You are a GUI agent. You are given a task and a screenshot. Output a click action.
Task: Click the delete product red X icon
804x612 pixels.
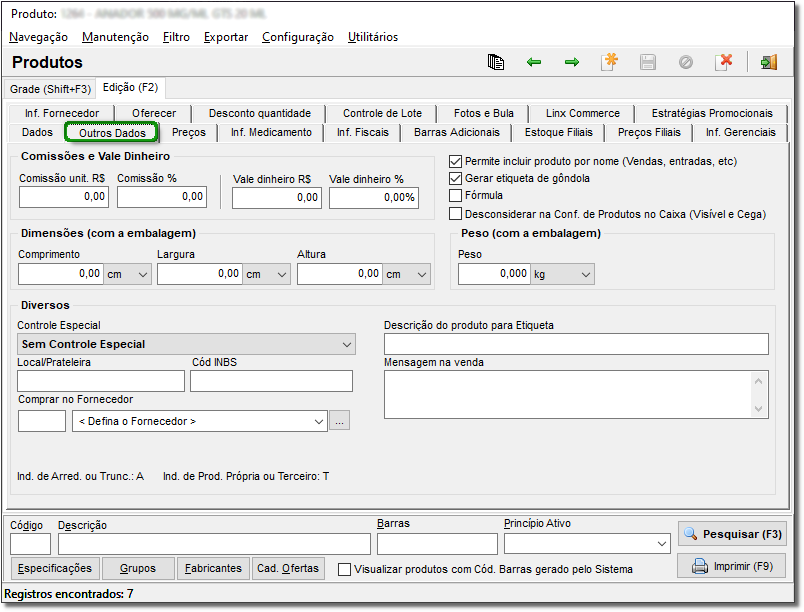pyautogui.click(x=724, y=62)
